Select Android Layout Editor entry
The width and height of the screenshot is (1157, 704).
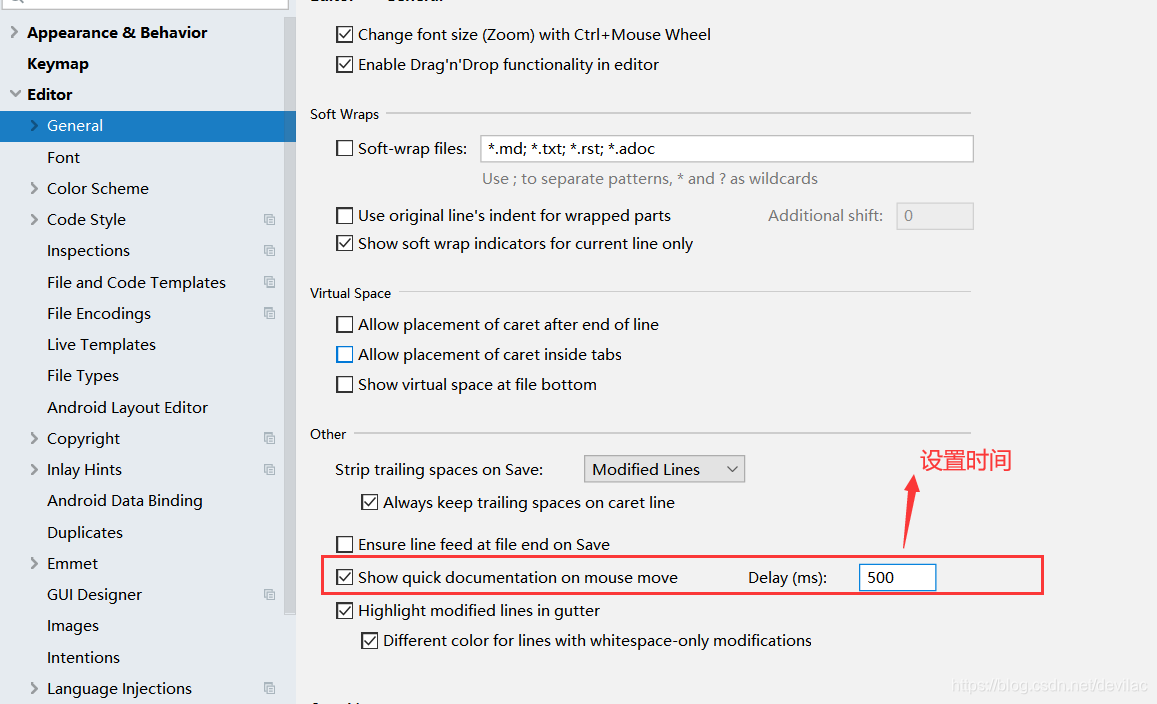point(128,407)
